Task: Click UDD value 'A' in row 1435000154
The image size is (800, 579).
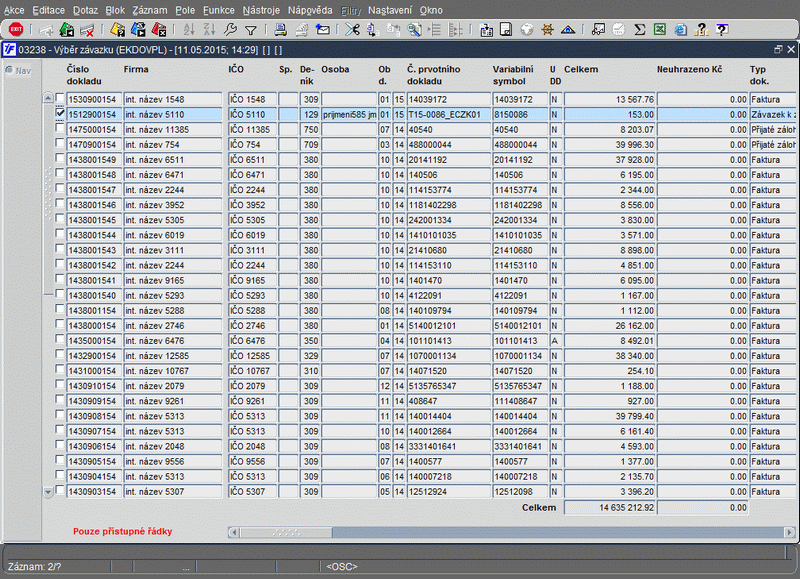Action: pos(555,341)
